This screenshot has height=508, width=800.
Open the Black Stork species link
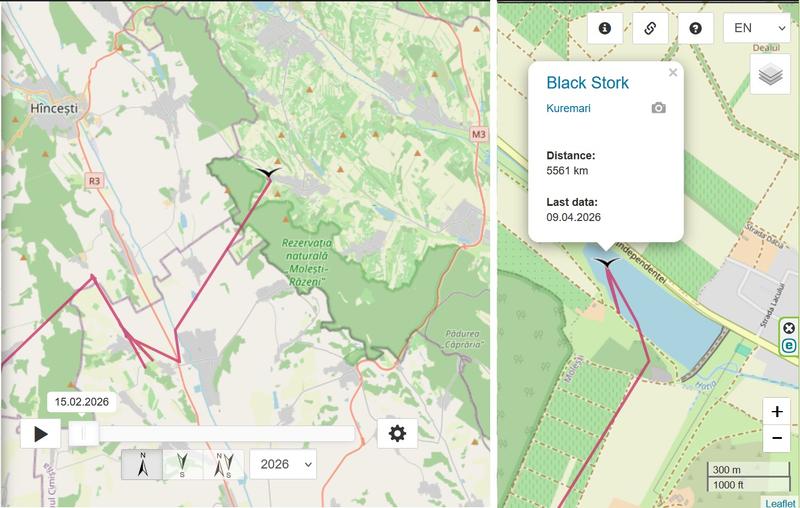coord(587,83)
